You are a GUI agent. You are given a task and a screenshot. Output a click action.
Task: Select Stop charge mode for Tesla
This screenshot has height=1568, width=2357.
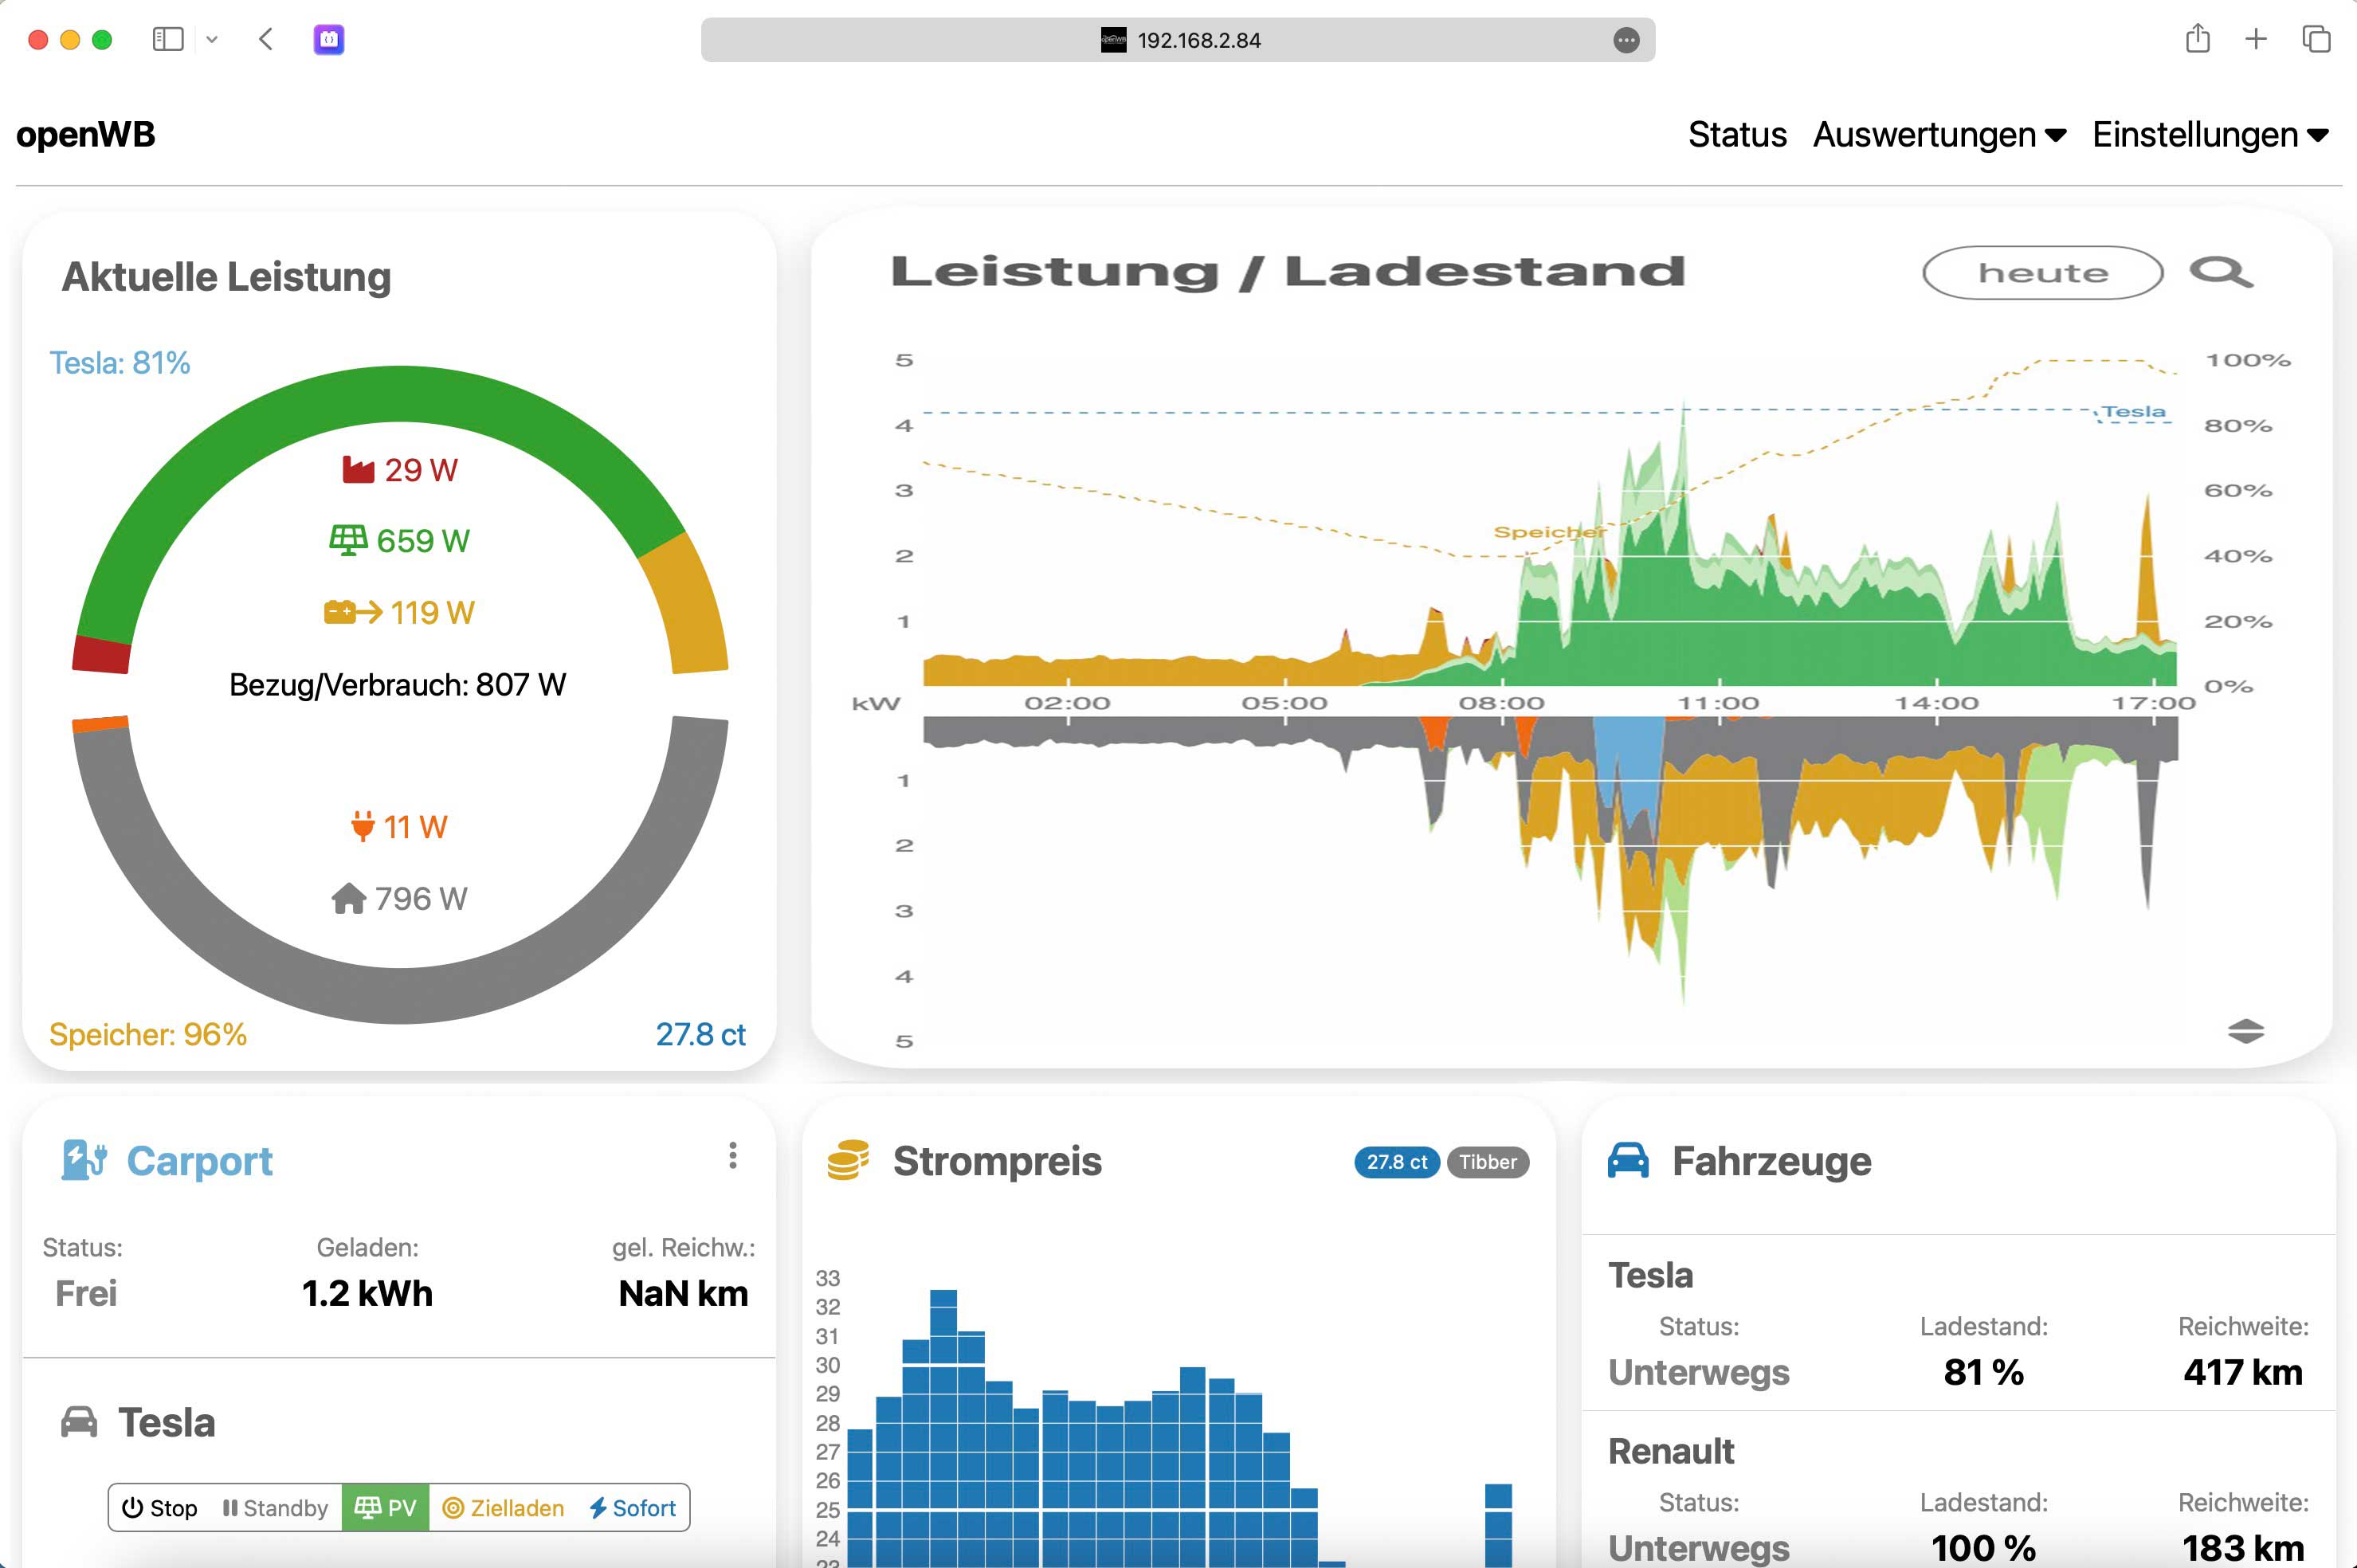pos(160,1507)
